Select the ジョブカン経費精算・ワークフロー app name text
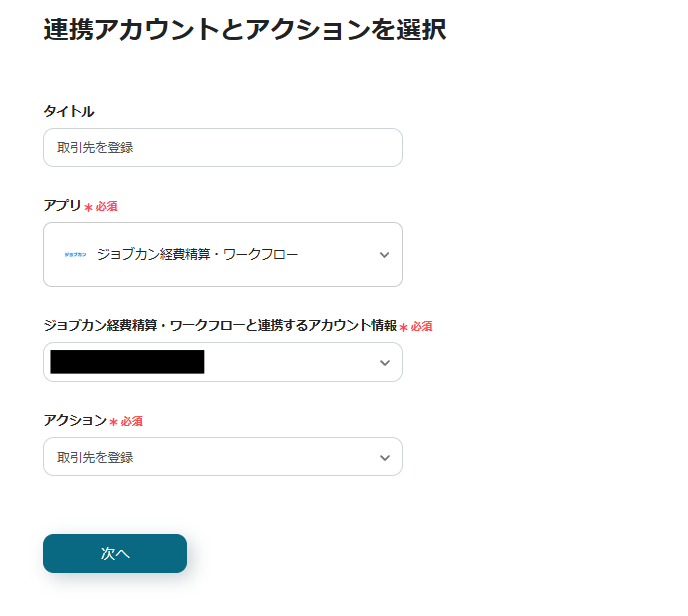The height and width of the screenshot is (616, 688). (197, 255)
